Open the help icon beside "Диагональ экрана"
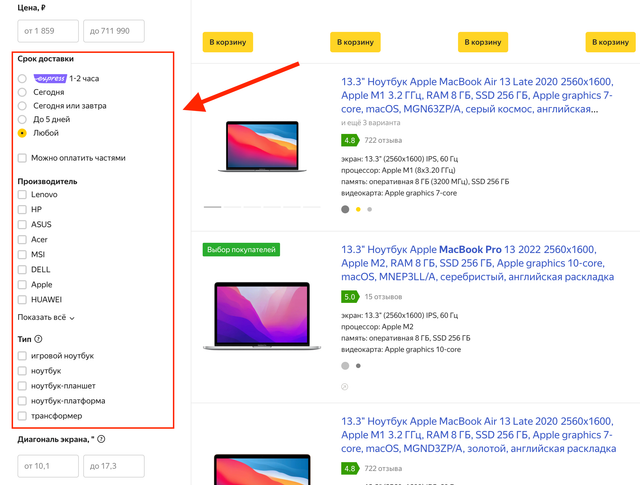640x485 pixels. [x=102, y=439]
